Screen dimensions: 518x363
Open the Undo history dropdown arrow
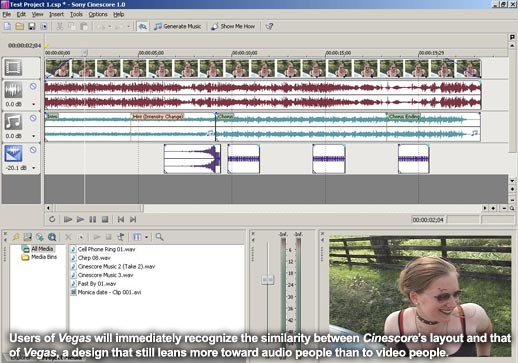110,26
